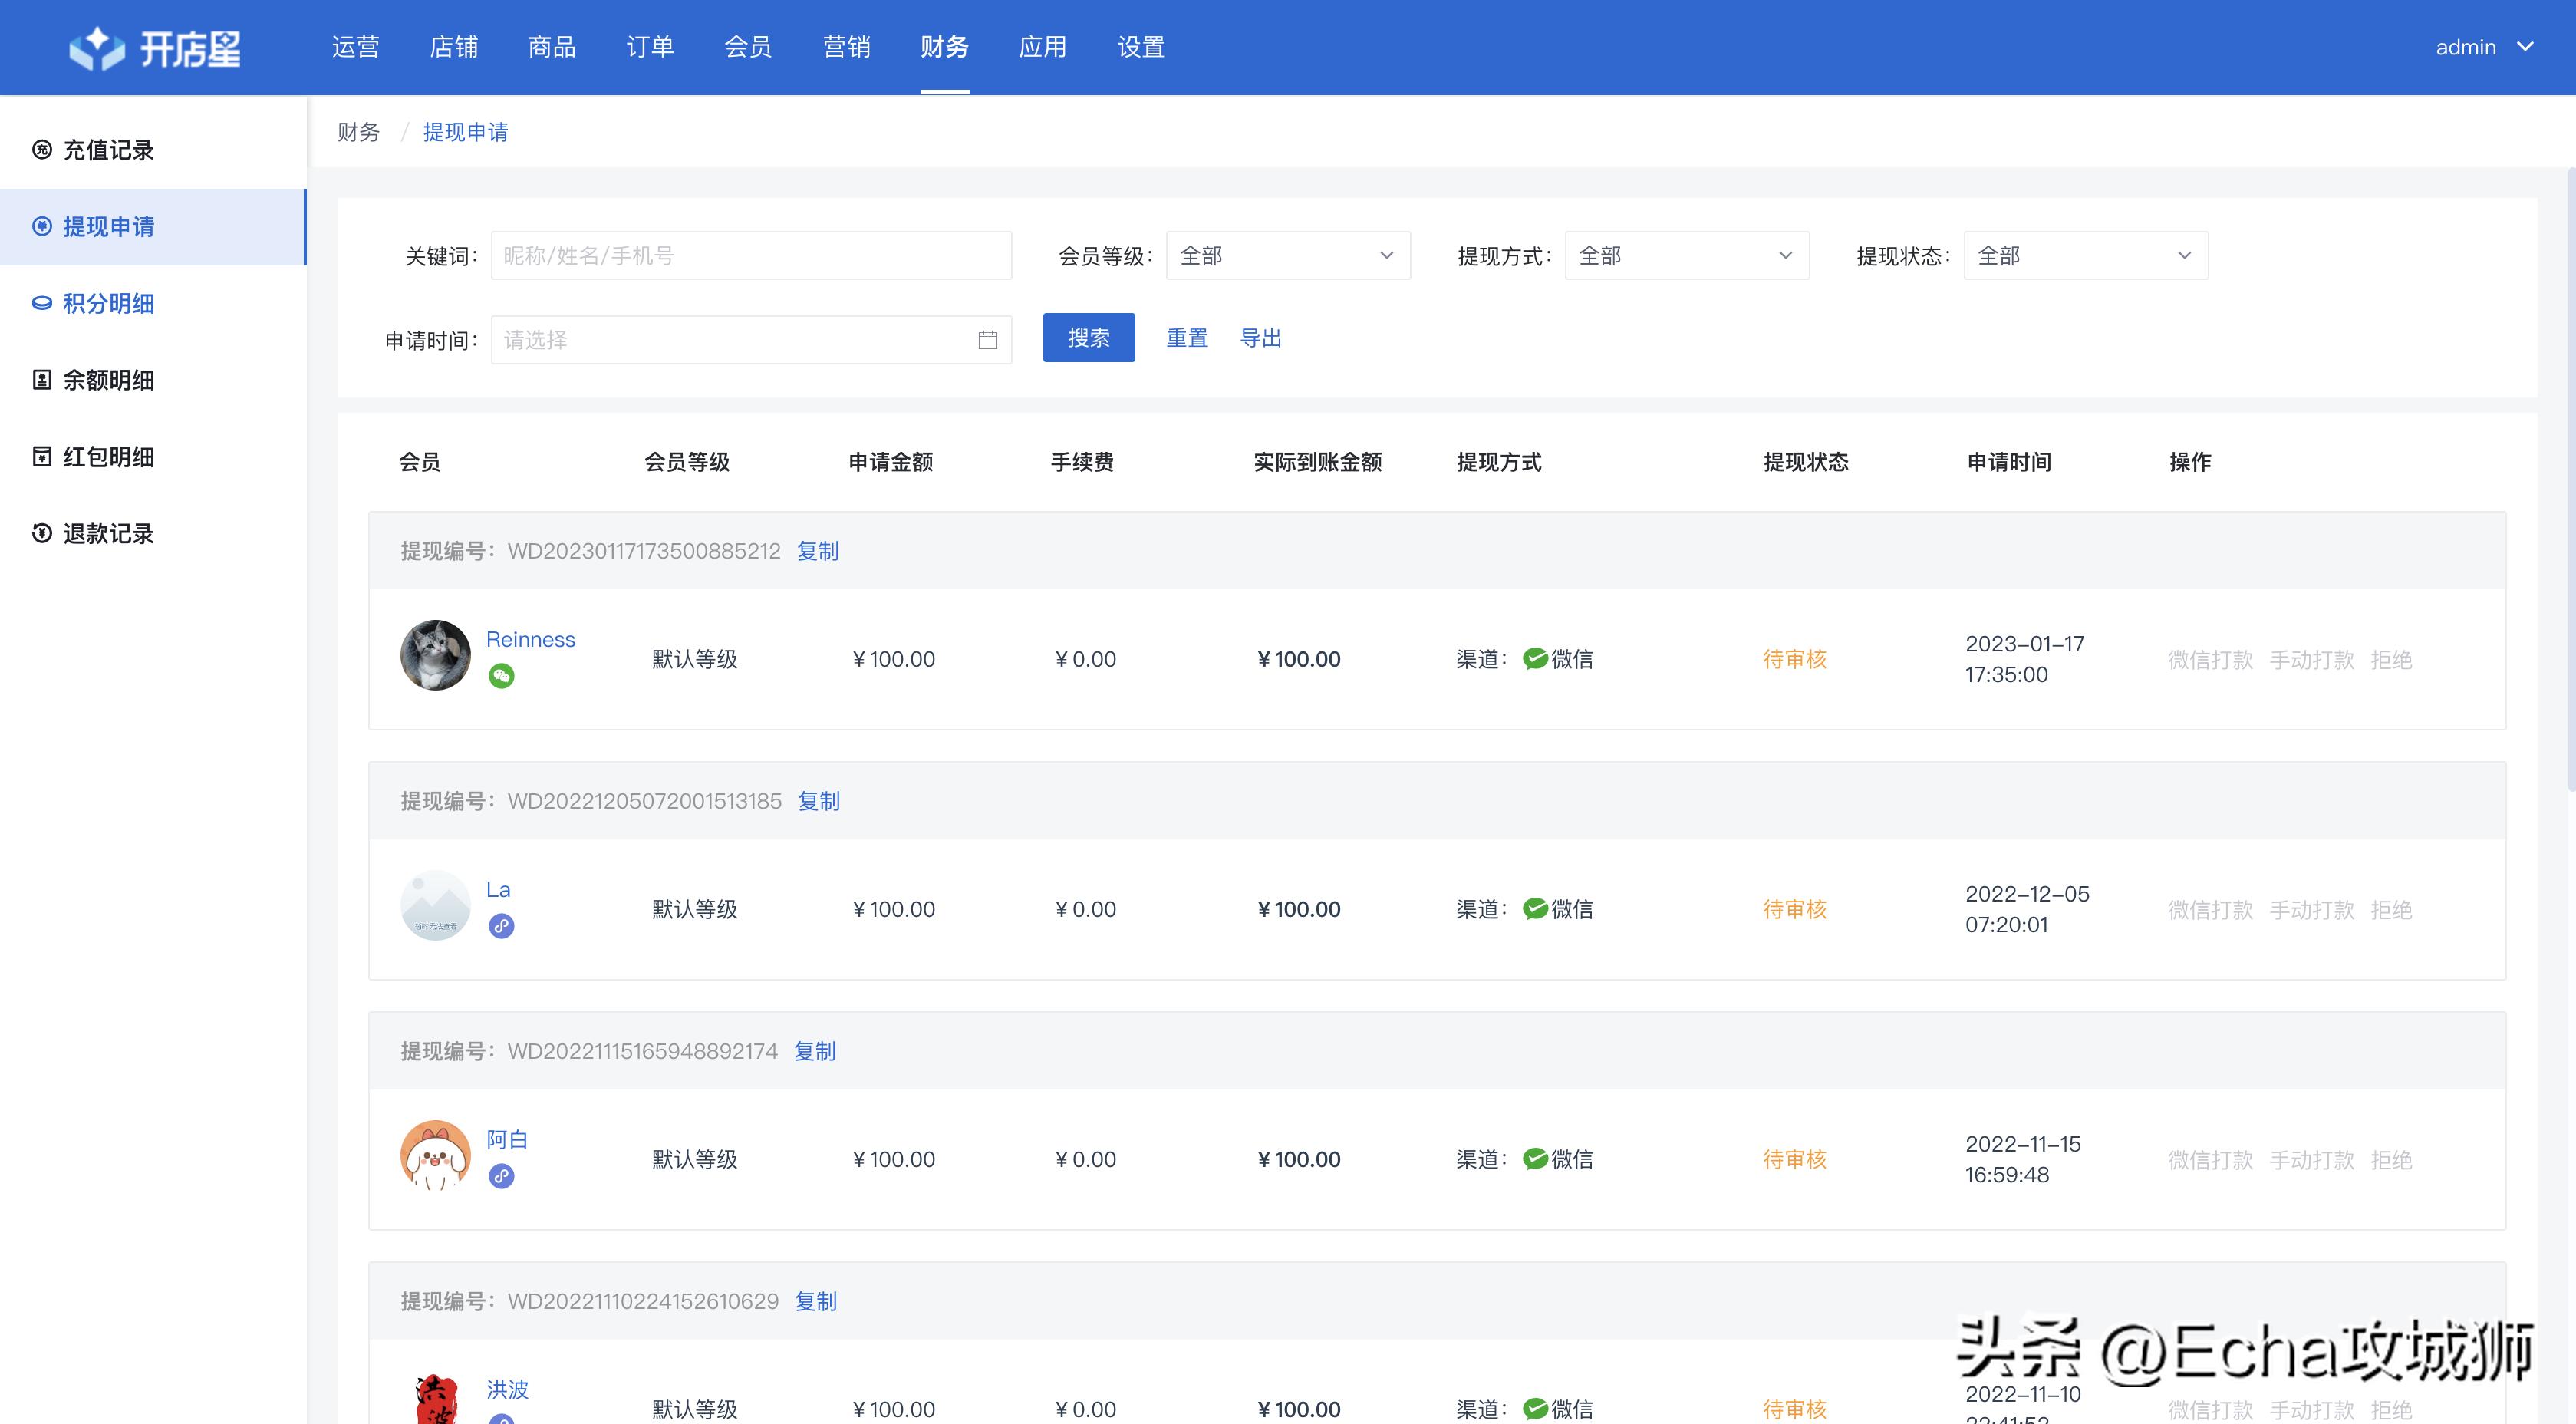Click the calendar icon in 申请时间 field
2576x1424 pixels.
[988, 339]
